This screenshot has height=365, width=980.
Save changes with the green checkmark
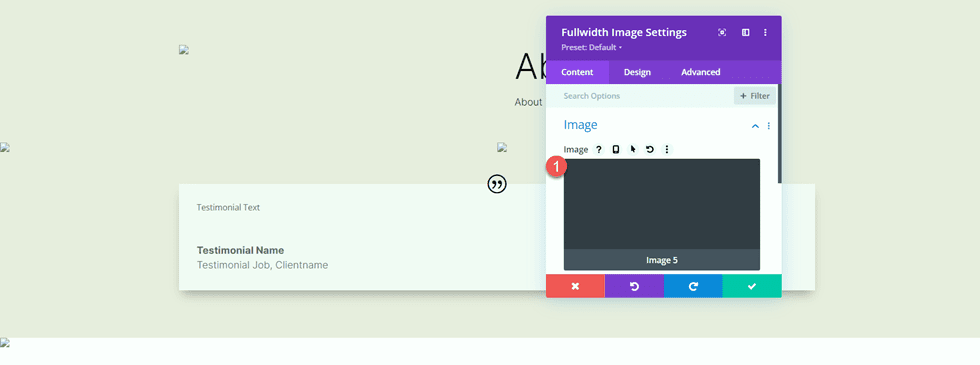click(x=752, y=286)
